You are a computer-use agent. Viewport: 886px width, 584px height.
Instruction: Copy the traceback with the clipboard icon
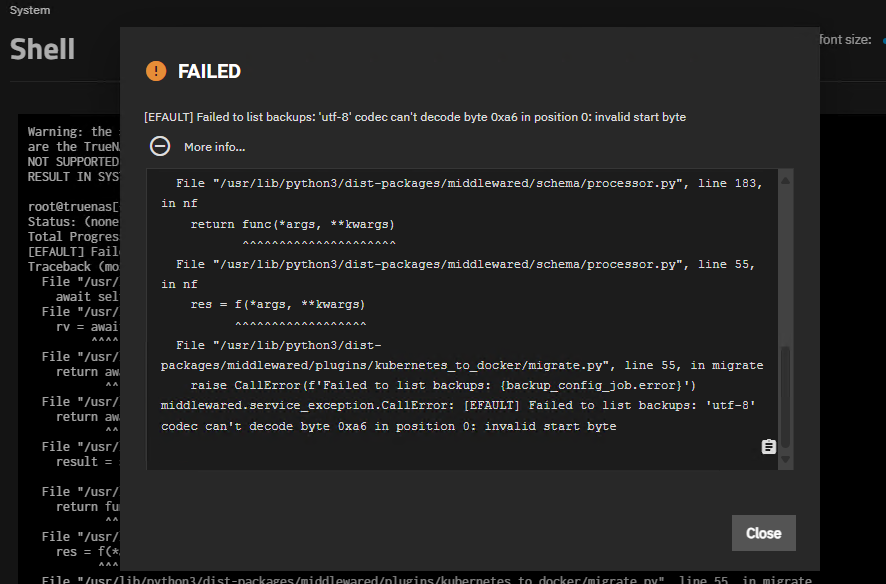(x=768, y=447)
